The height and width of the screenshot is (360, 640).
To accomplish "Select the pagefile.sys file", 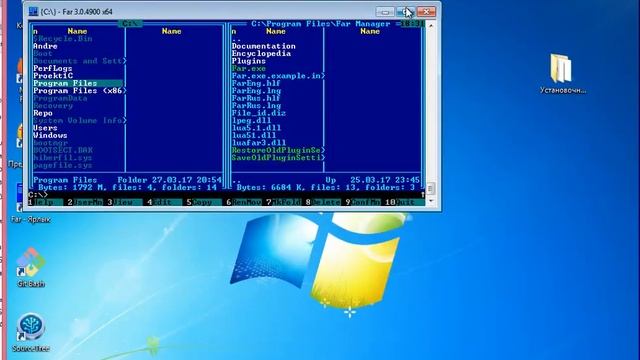I will (62, 165).
